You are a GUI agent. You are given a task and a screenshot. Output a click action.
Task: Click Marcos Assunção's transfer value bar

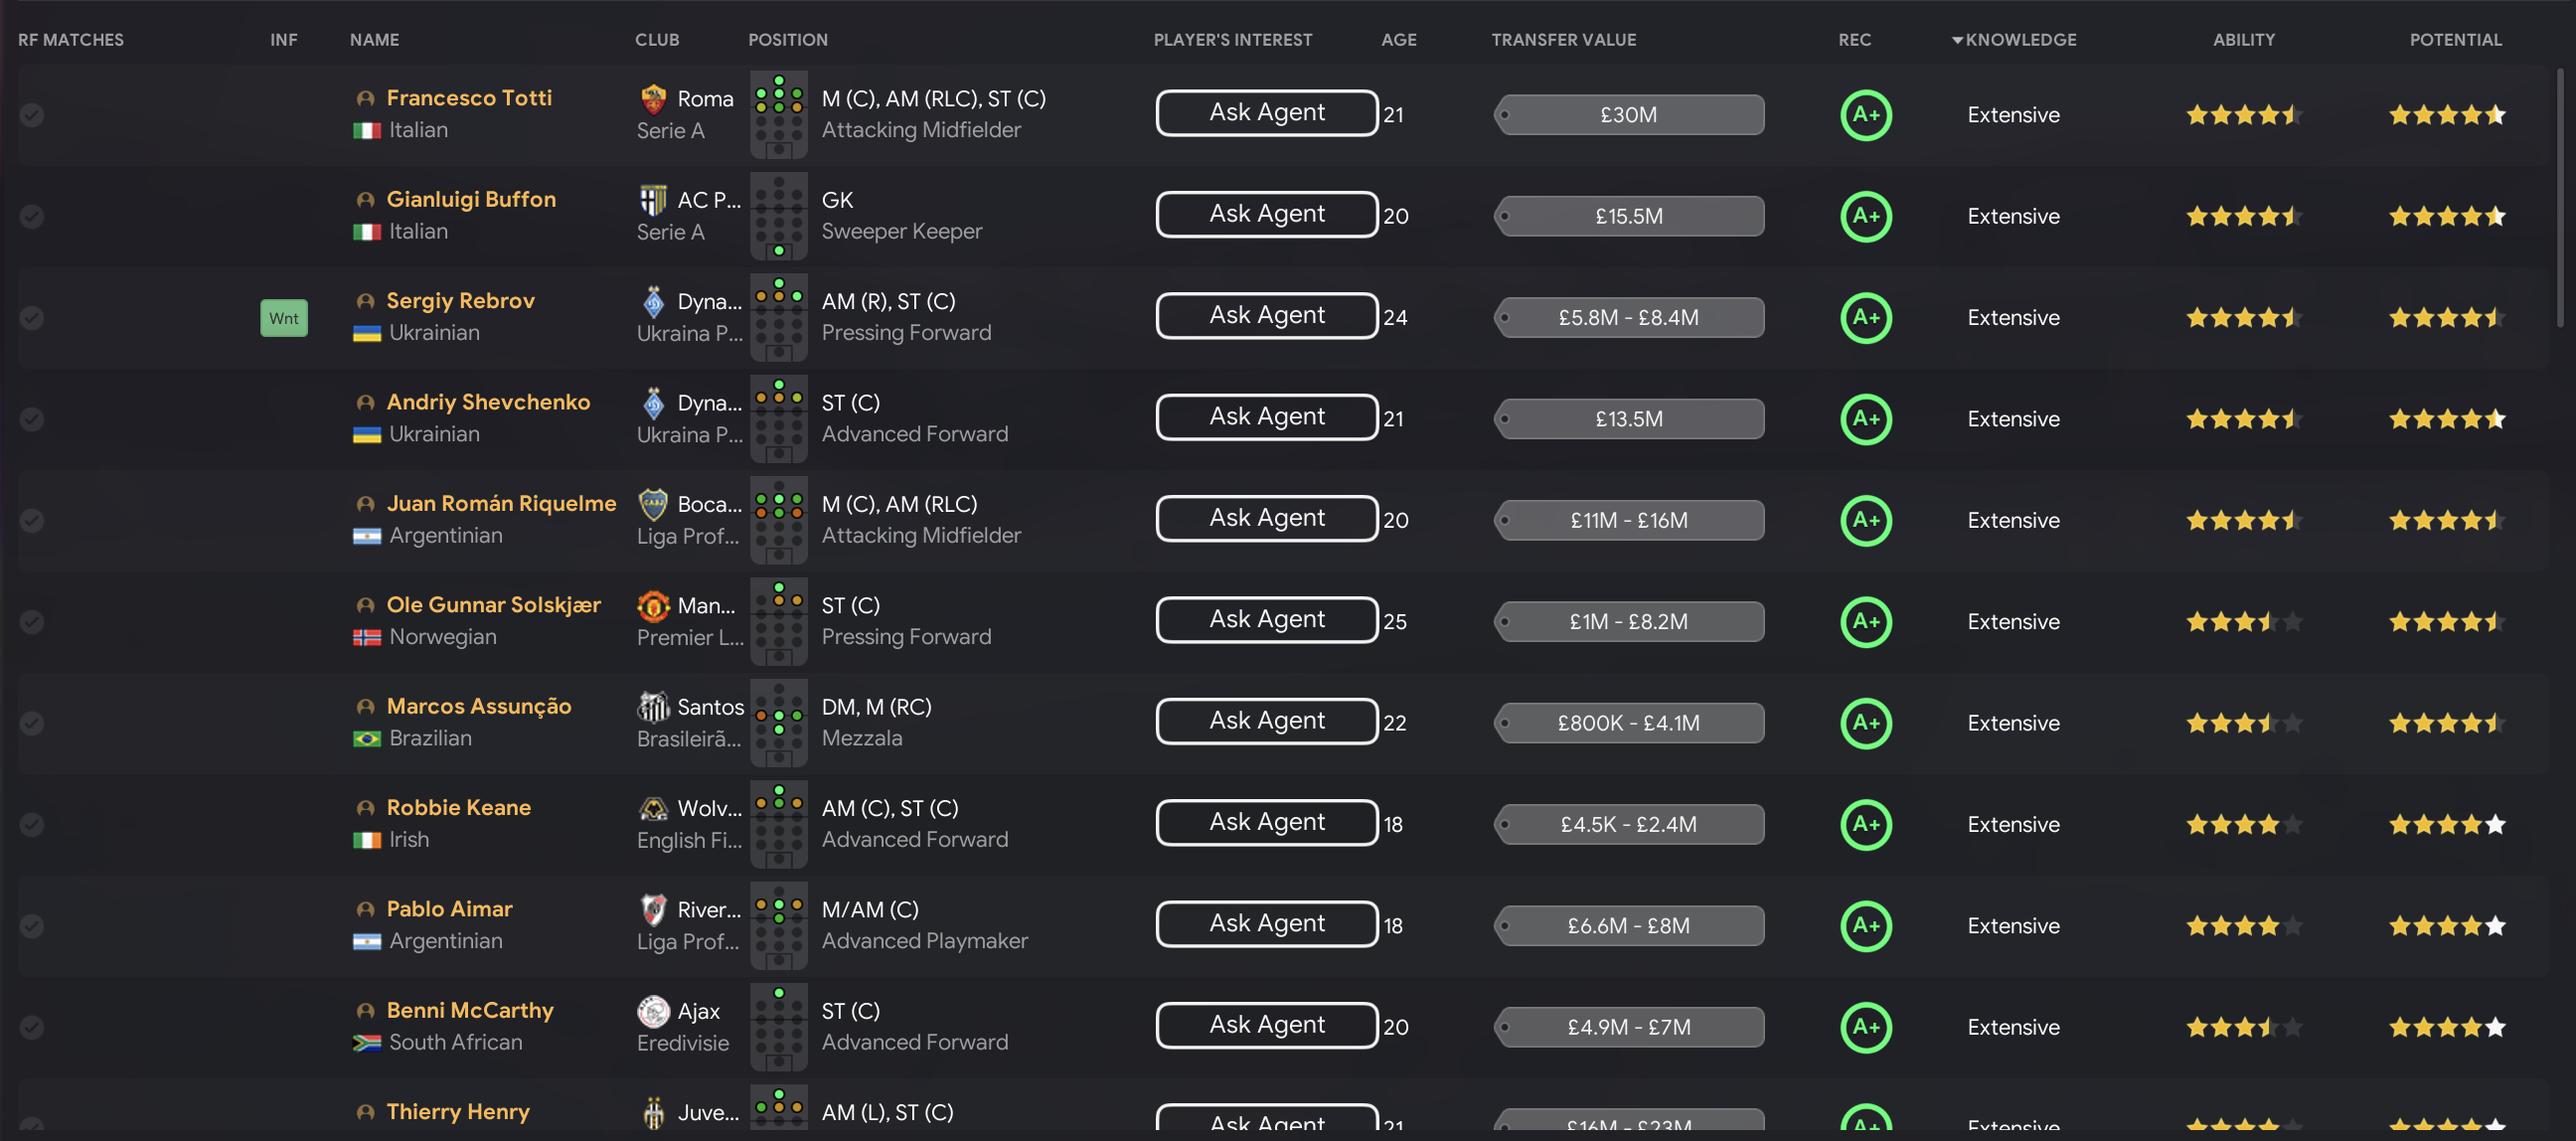(1628, 723)
